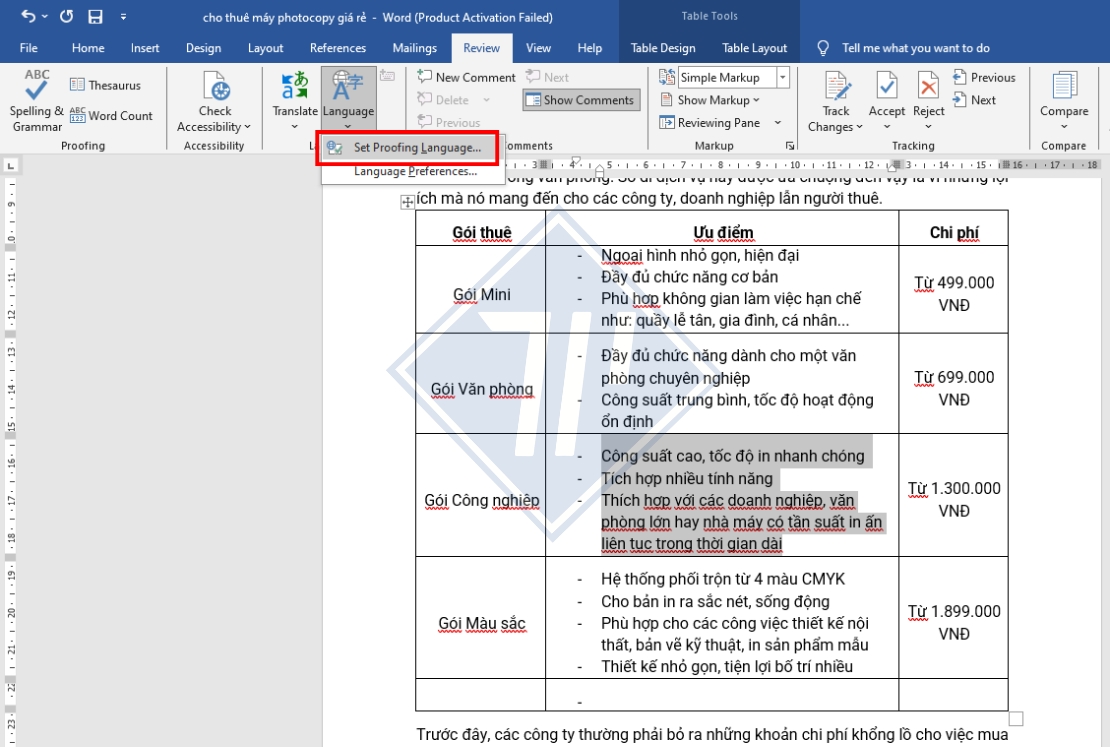Expand Check Accessibility dropdown arrow

point(247,127)
